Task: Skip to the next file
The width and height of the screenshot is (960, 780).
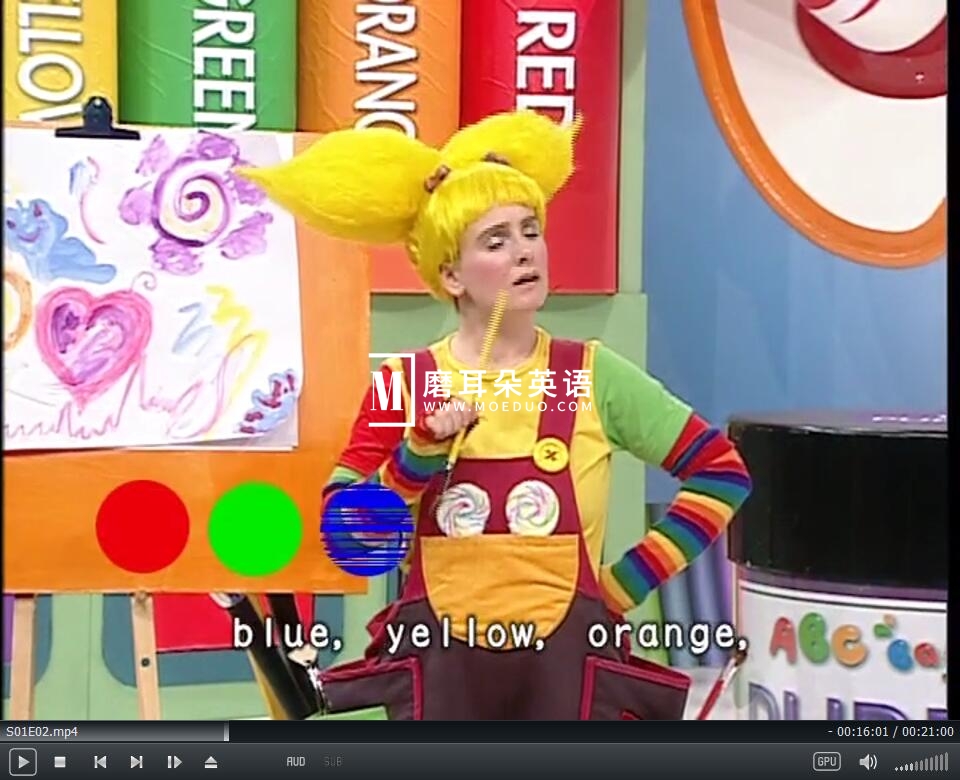Action: (136, 762)
